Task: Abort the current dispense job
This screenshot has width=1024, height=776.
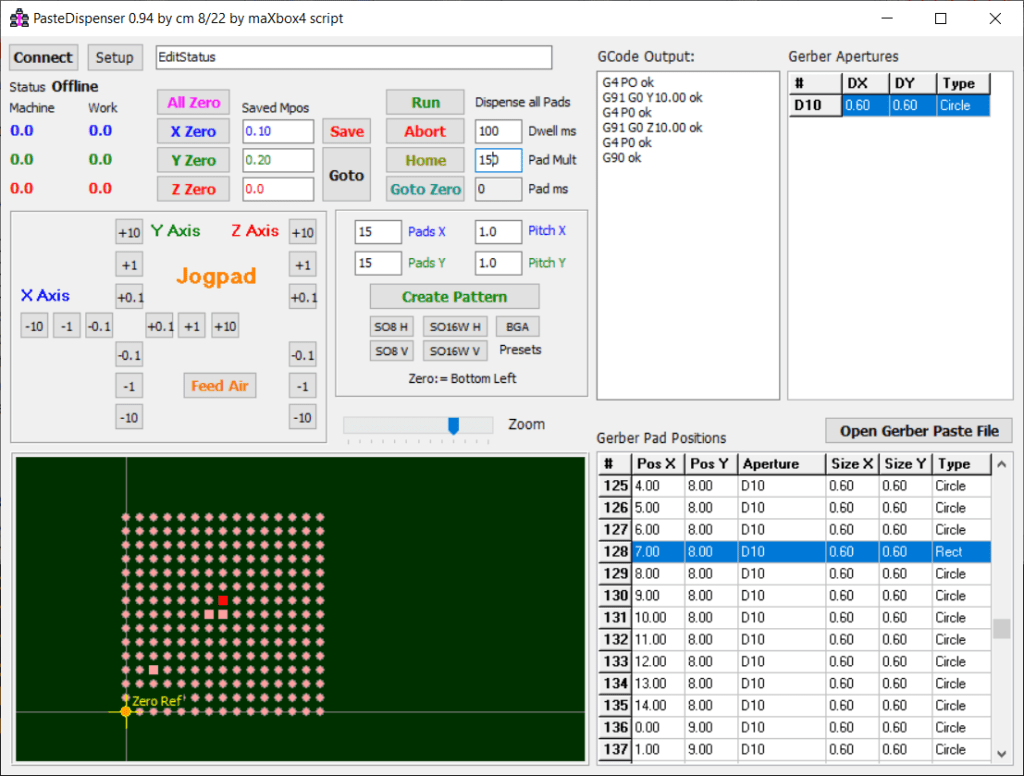Action: pyautogui.click(x=425, y=131)
